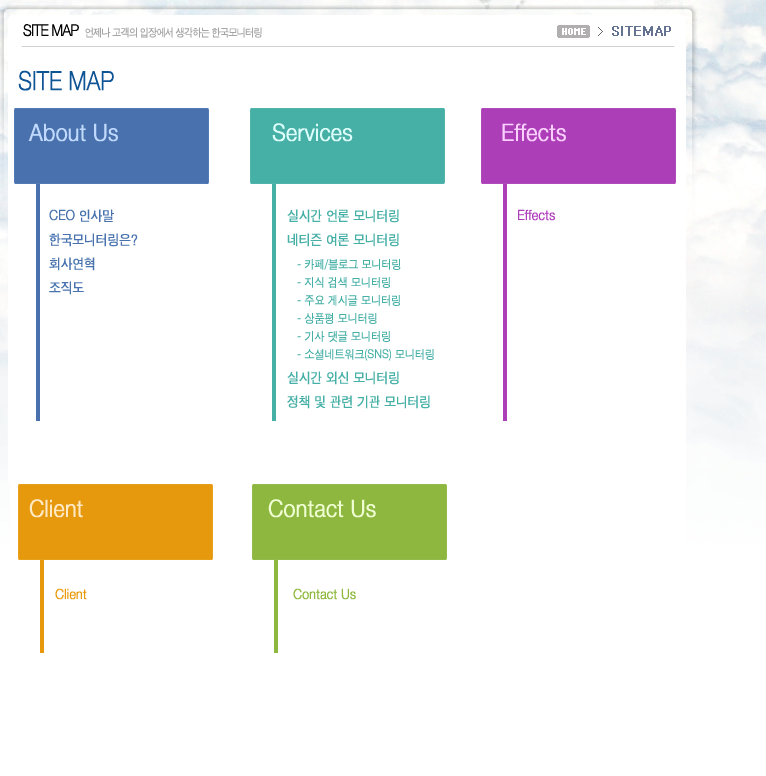The image size is (766, 776).
Task: Click the HOME breadcrumb button
Action: point(573,32)
